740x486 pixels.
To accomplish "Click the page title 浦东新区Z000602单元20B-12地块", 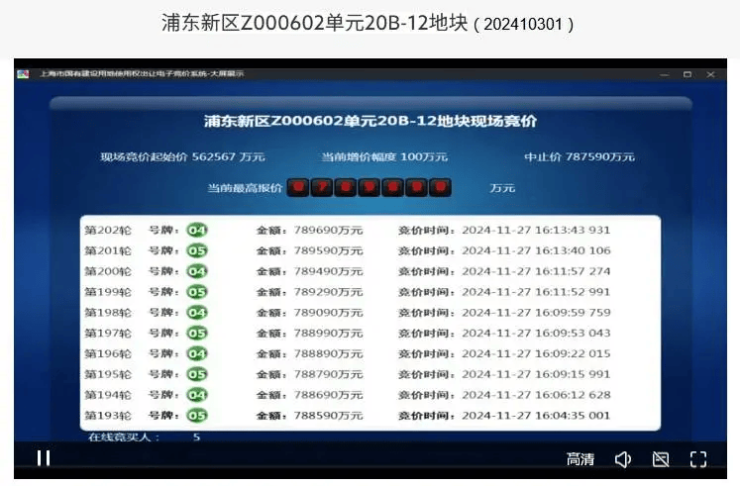I will [314, 23].
